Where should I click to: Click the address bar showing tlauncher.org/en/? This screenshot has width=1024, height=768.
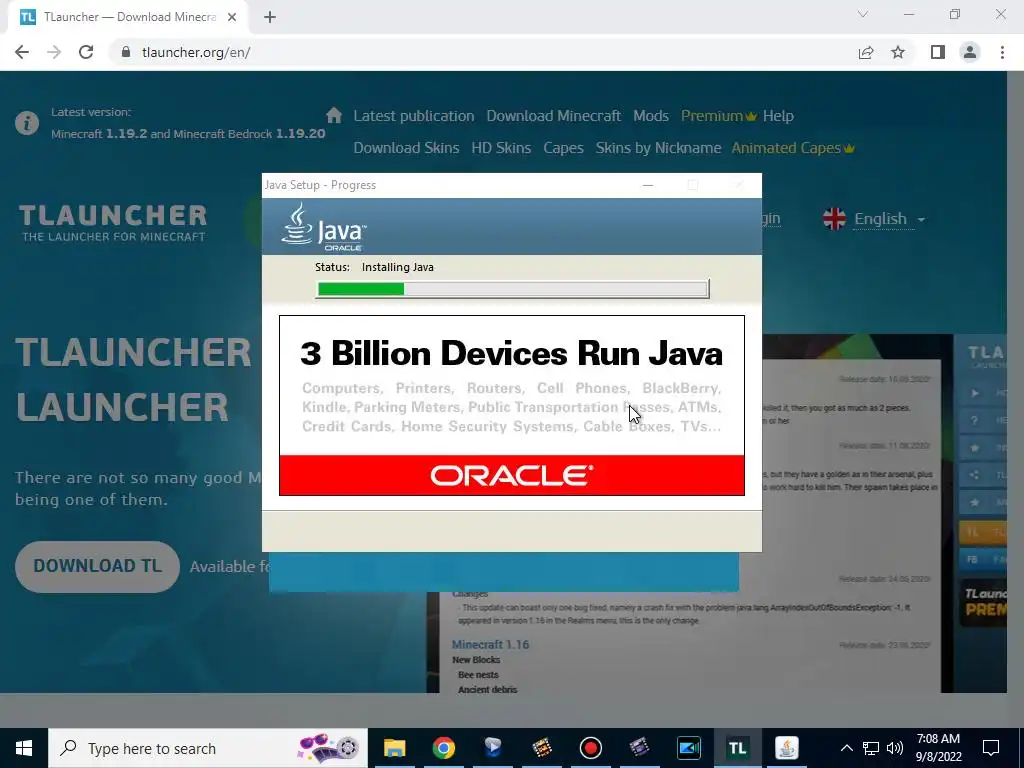483,52
